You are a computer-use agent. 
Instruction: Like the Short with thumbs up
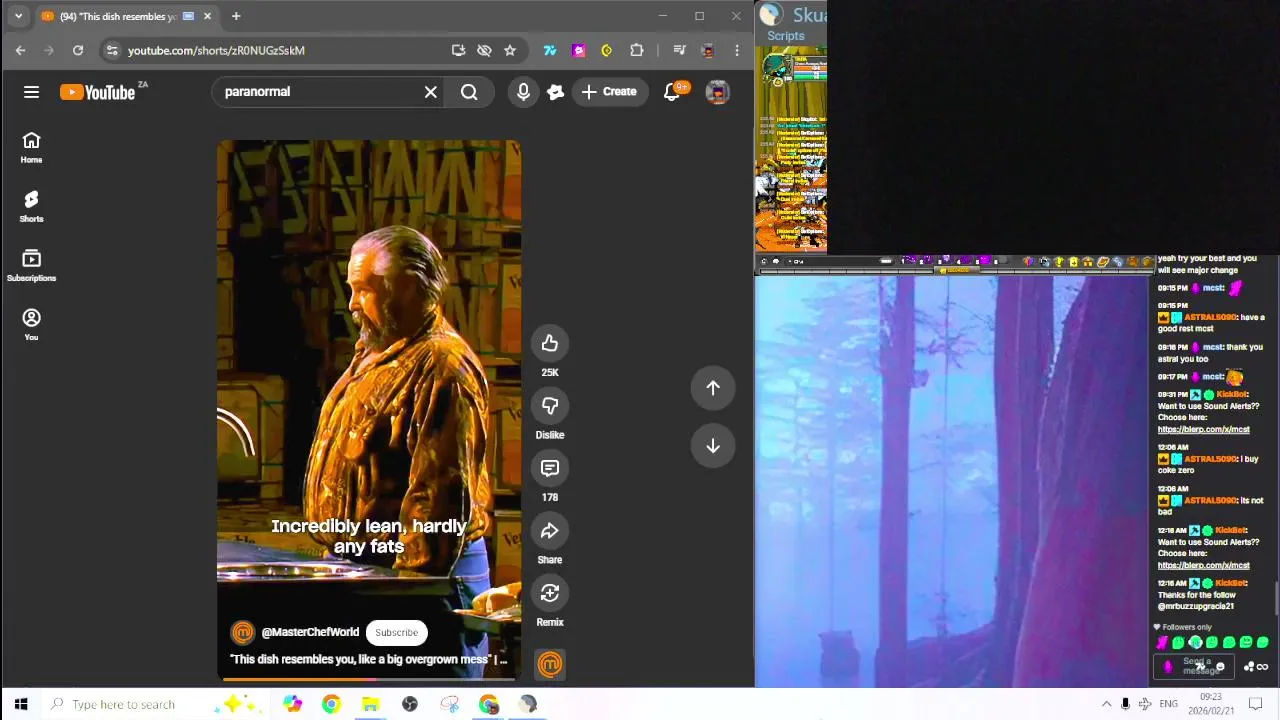tap(550, 344)
